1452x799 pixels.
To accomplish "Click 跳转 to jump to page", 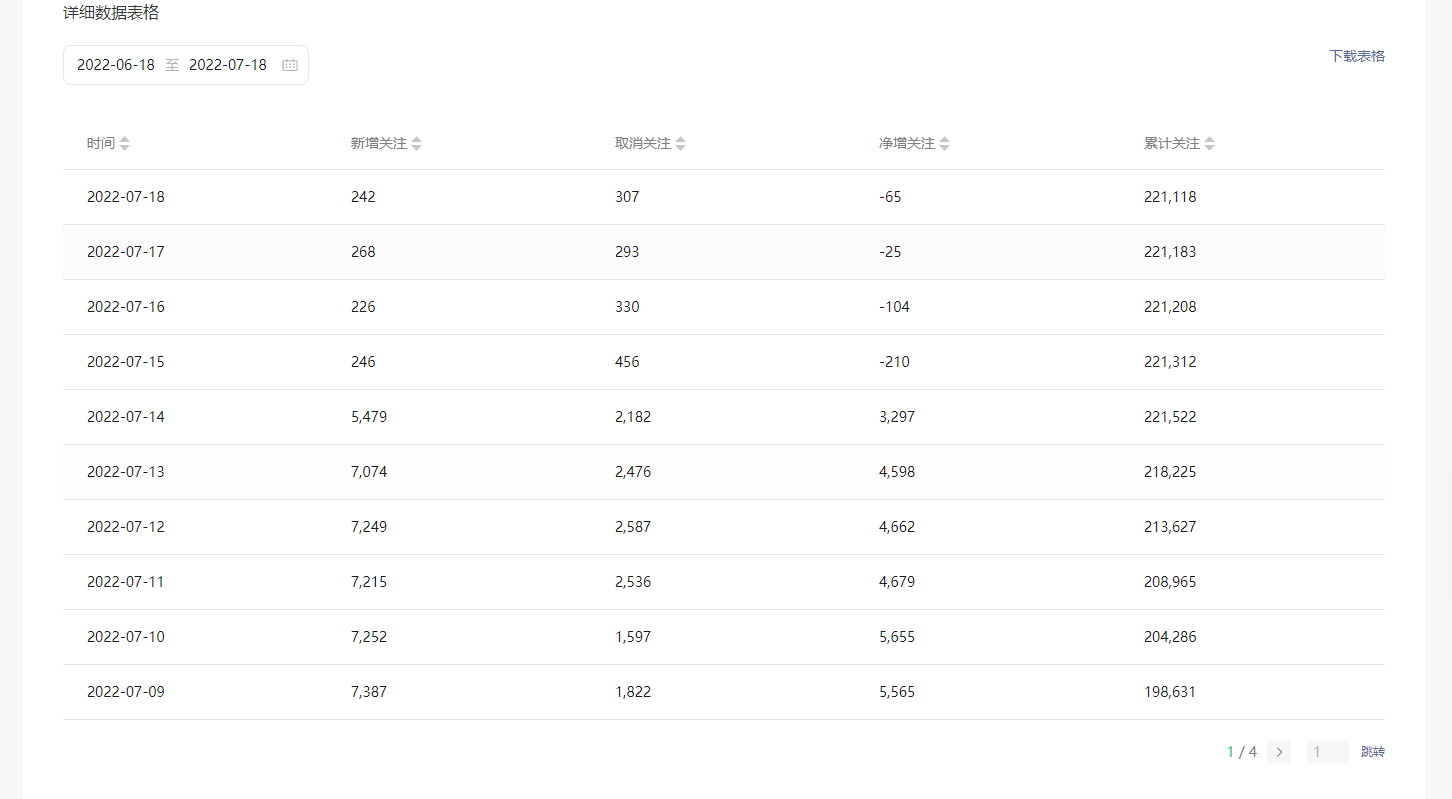I will coord(1372,752).
